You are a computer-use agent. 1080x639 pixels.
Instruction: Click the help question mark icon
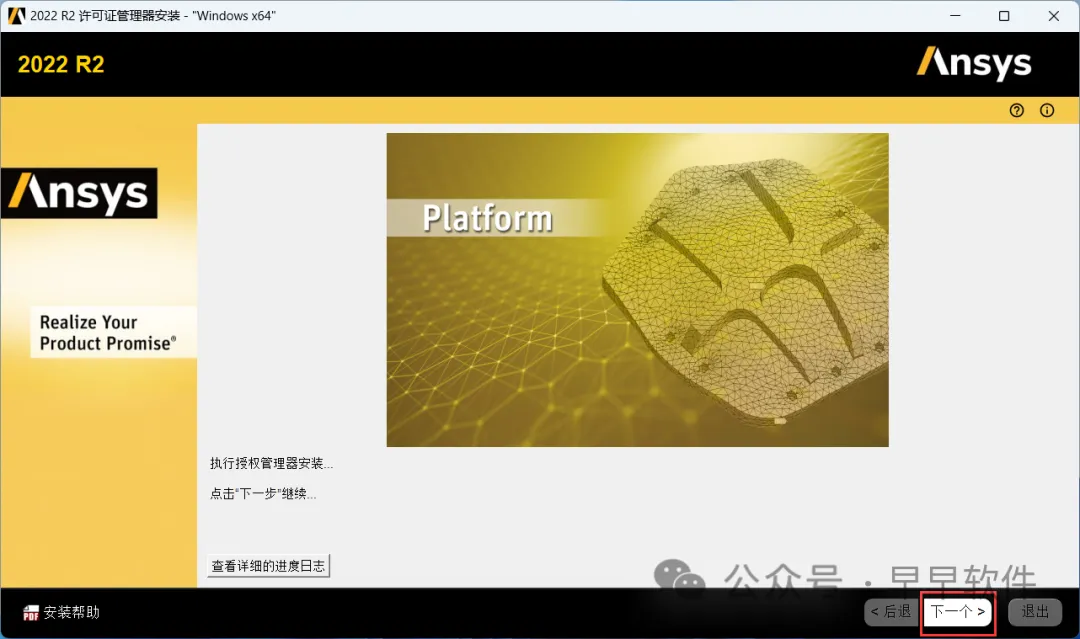tap(1016, 110)
